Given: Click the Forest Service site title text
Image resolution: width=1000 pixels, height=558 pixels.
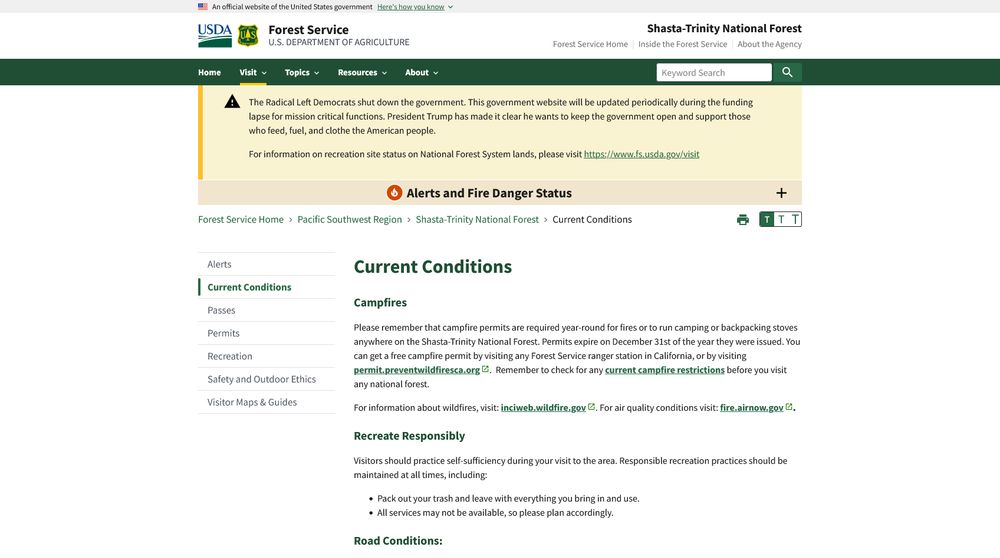Looking at the screenshot, I should (308, 29).
